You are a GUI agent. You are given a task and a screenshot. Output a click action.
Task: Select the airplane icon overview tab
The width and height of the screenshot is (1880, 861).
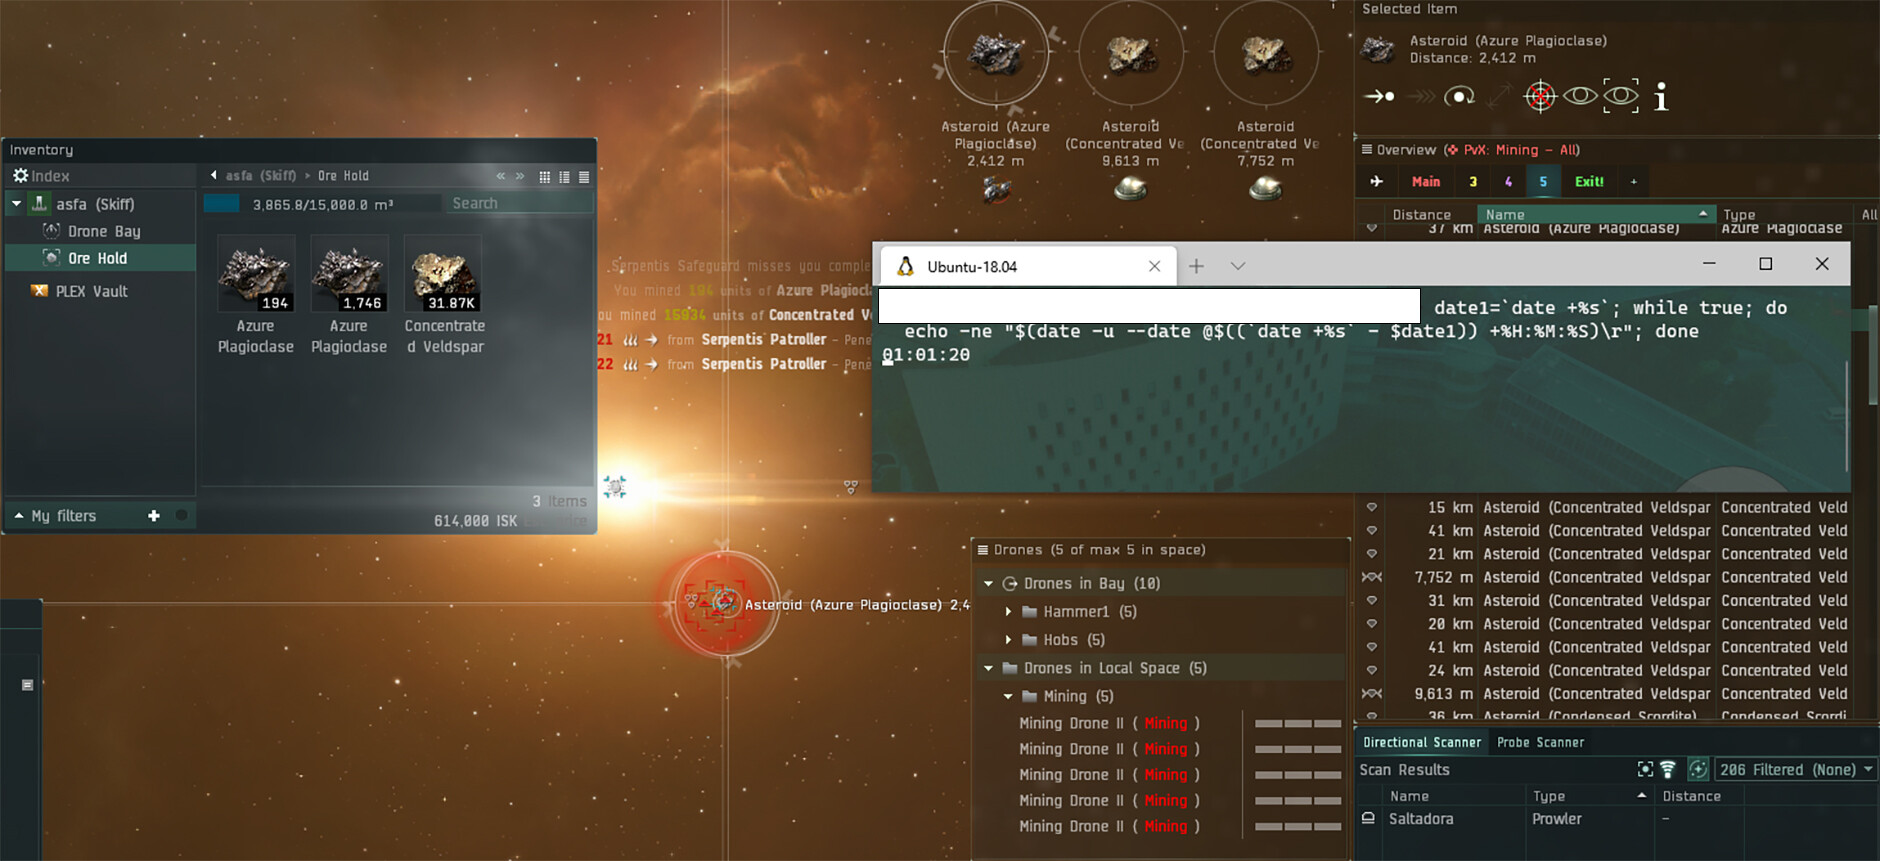click(1377, 181)
